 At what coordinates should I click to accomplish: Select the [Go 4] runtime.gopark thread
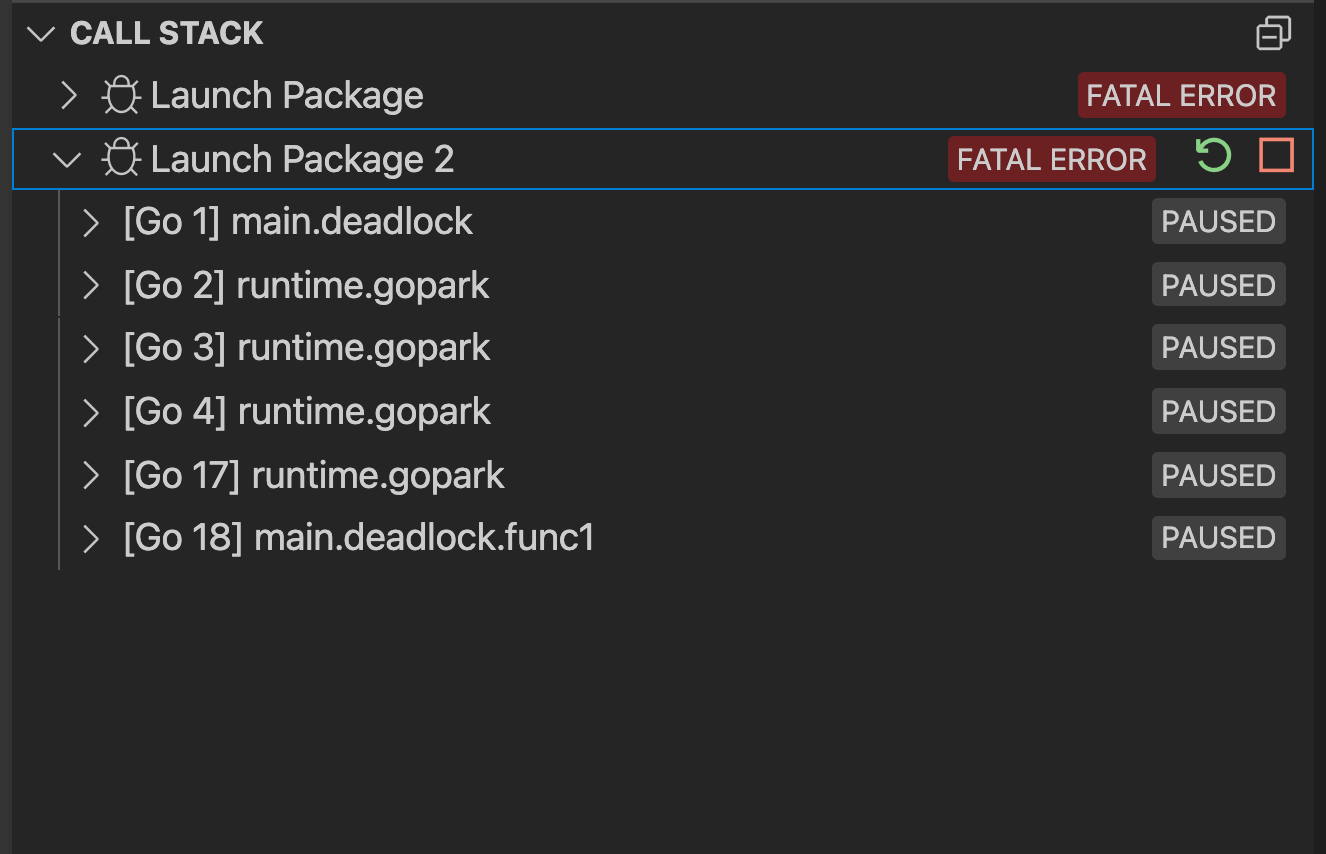(307, 412)
